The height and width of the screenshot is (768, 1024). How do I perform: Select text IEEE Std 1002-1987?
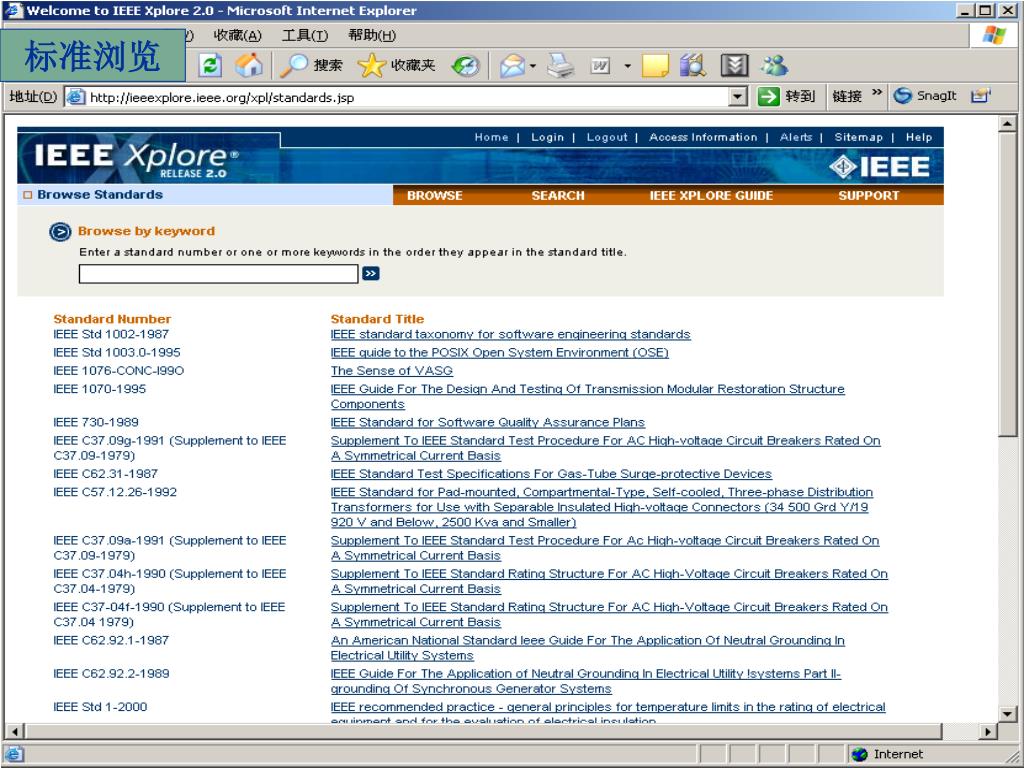pos(111,334)
